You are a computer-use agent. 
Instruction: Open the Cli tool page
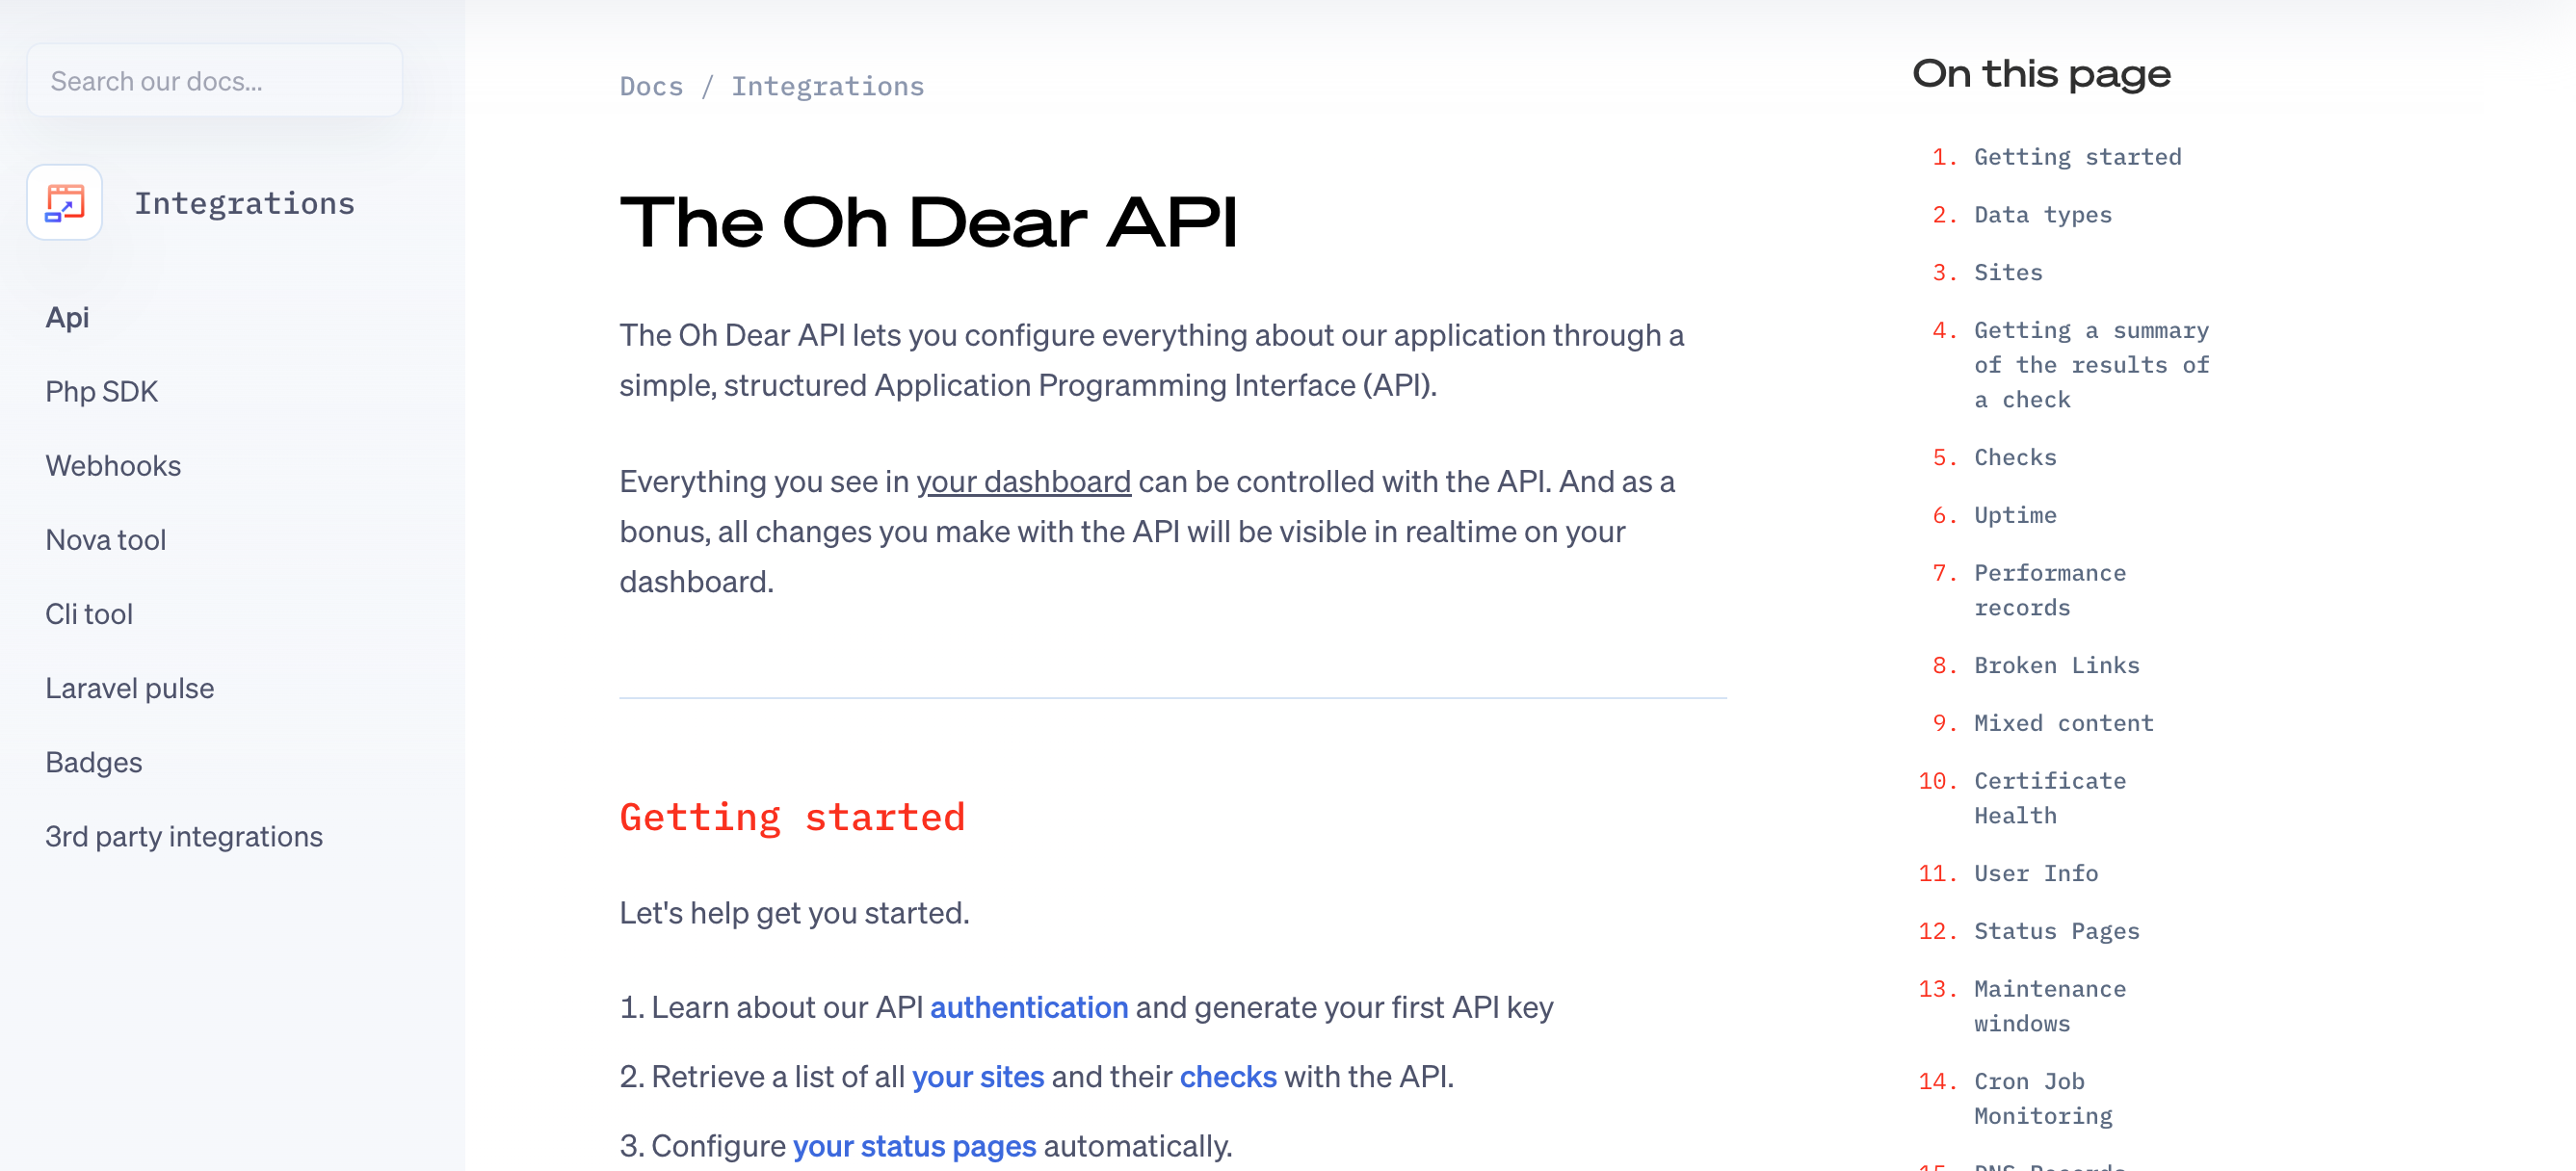click(89, 613)
